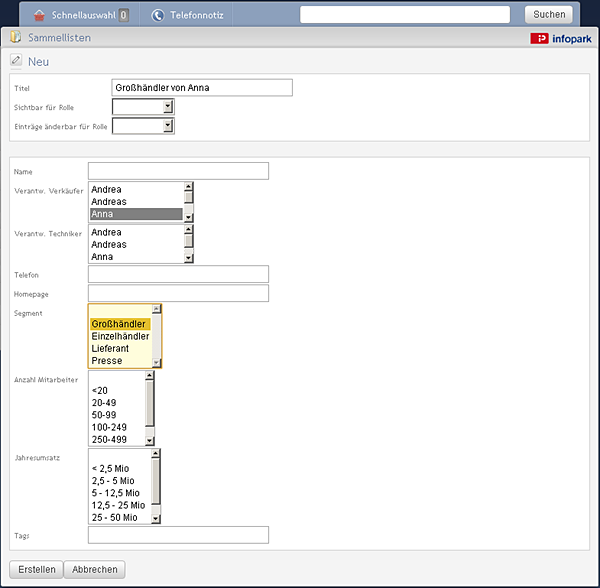Select Großhändler in Segment list
This screenshot has height=588, width=600.
coord(121,324)
